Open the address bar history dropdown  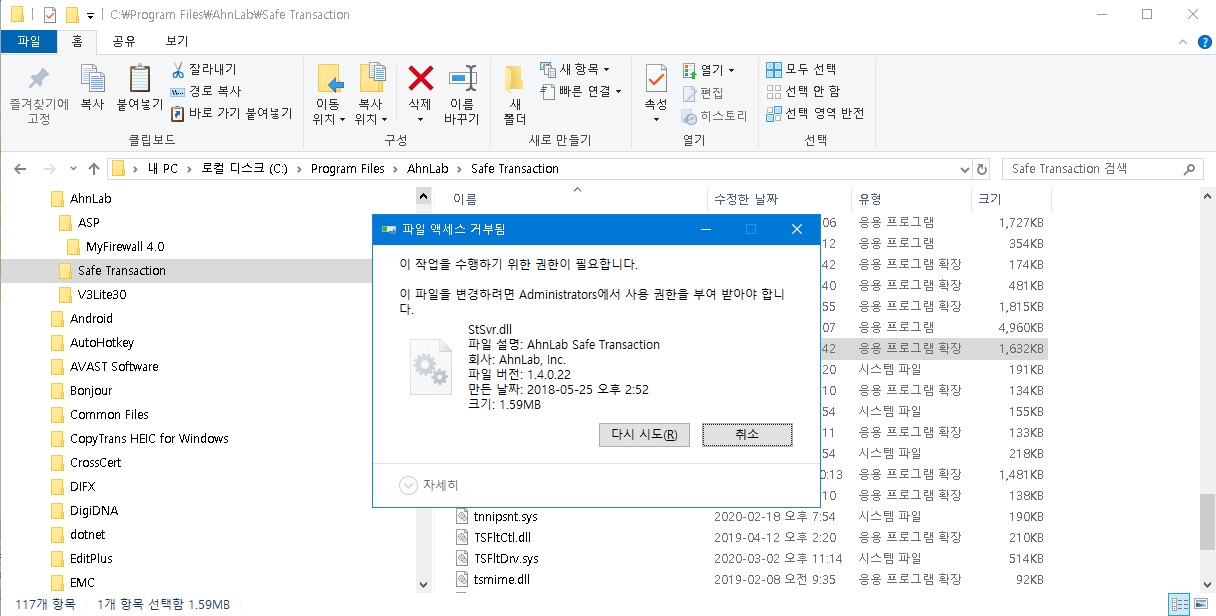[x=963, y=169]
